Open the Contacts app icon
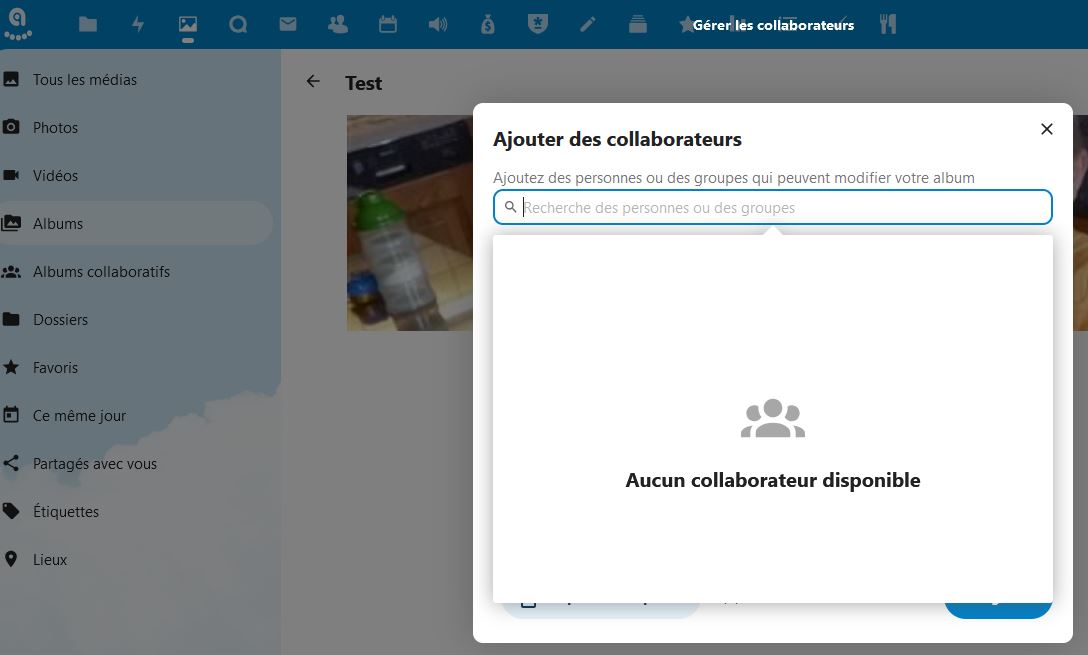The height and width of the screenshot is (655, 1088). point(338,24)
